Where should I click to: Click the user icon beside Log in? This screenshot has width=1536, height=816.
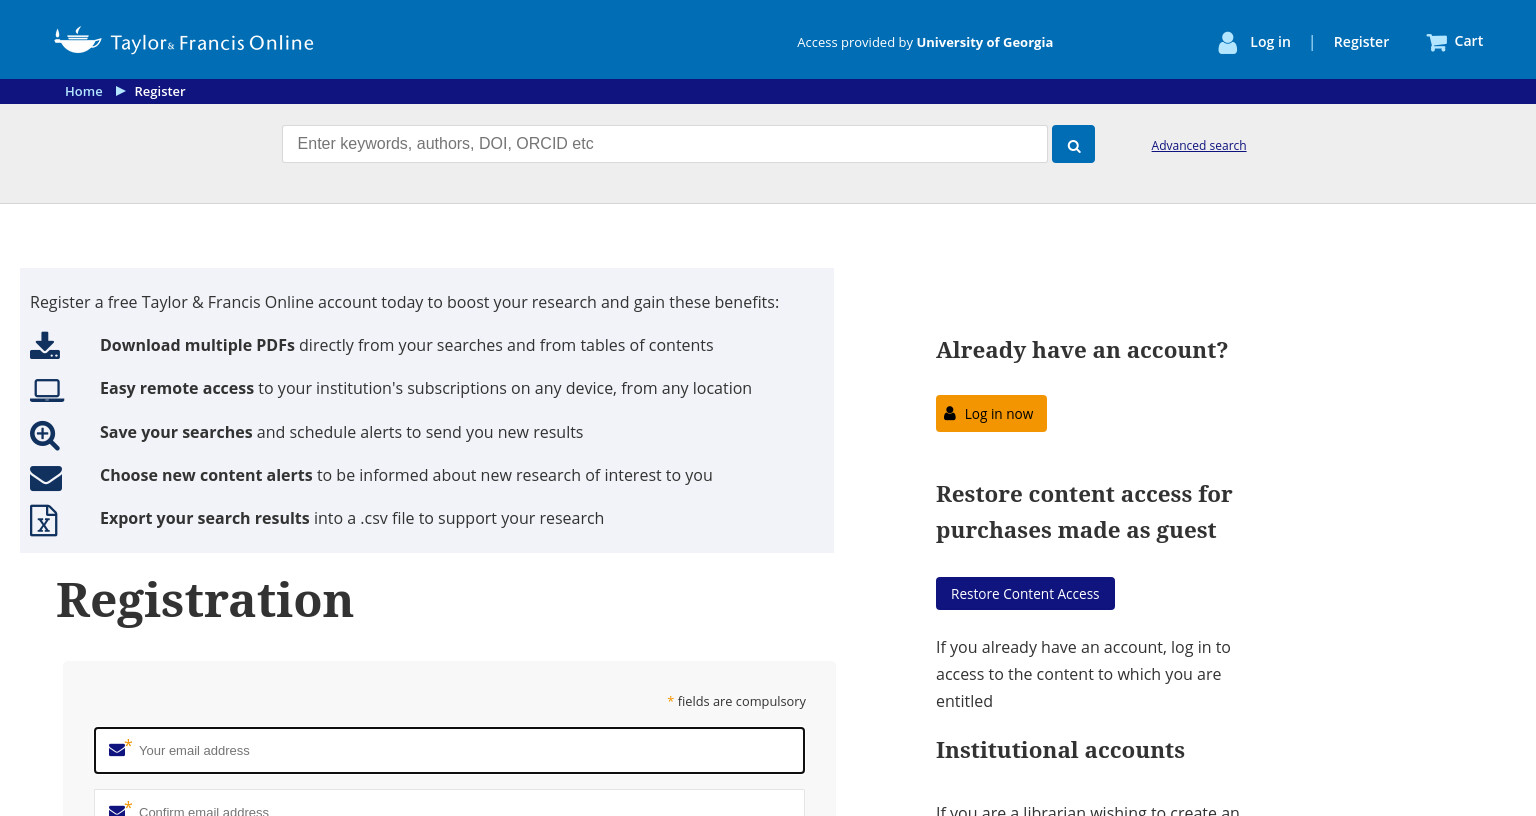pos(1227,42)
